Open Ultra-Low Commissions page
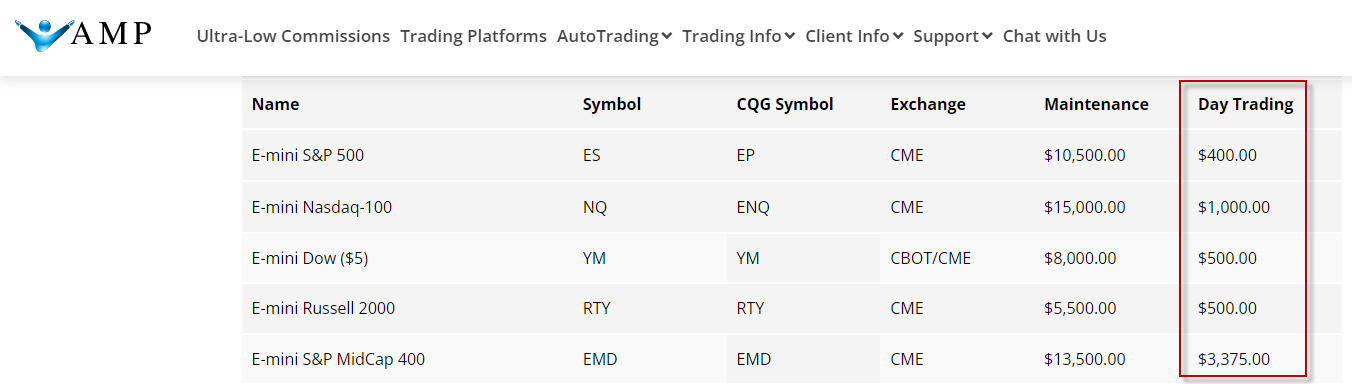The image size is (1352, 384). 293,36
